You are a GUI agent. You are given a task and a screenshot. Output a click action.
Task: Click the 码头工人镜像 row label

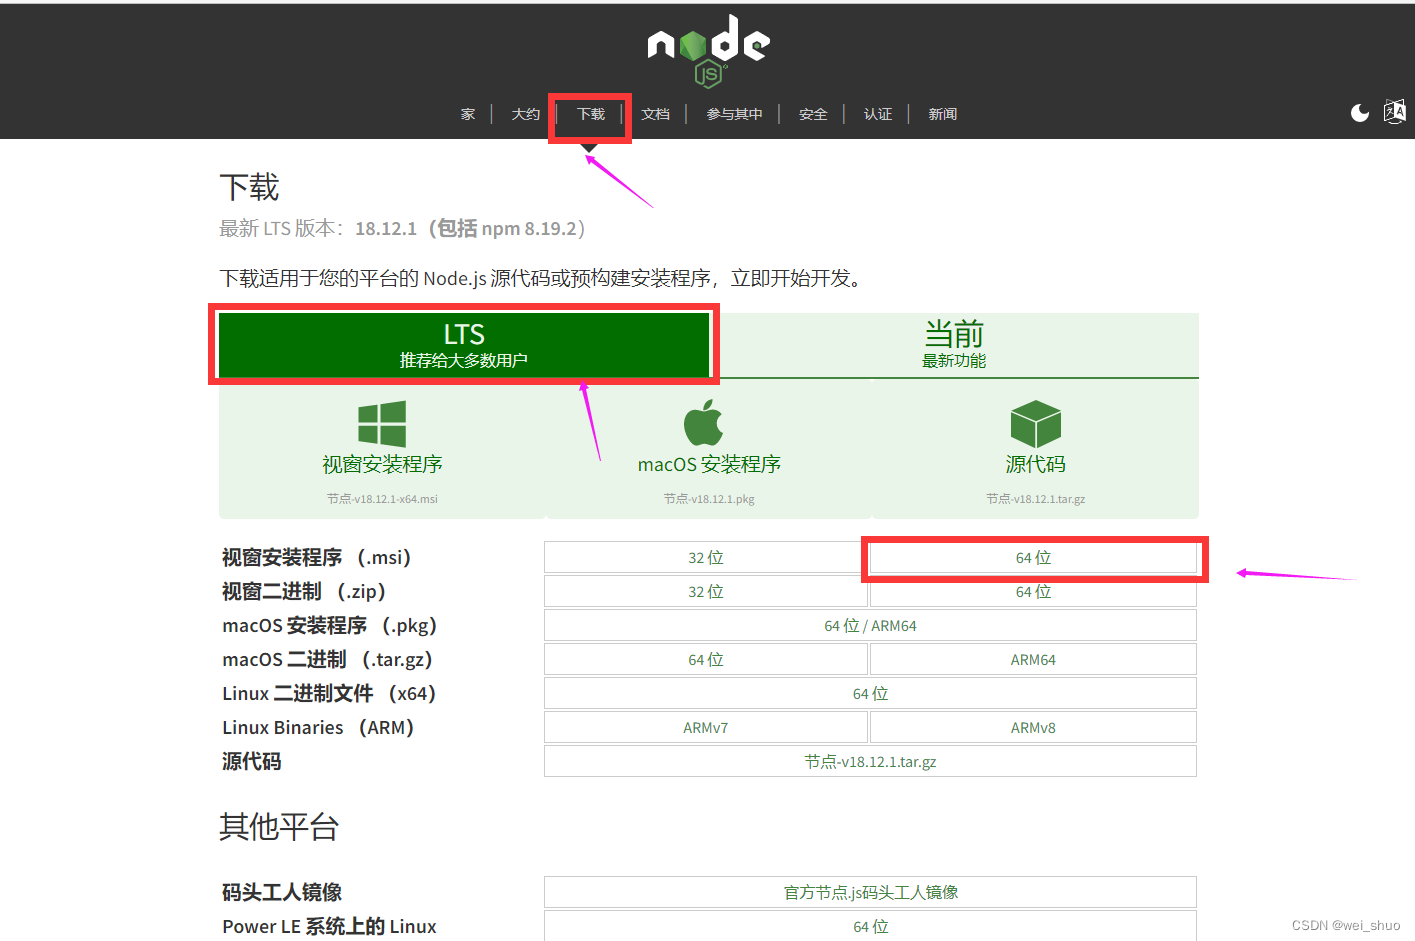coord(282,892)
